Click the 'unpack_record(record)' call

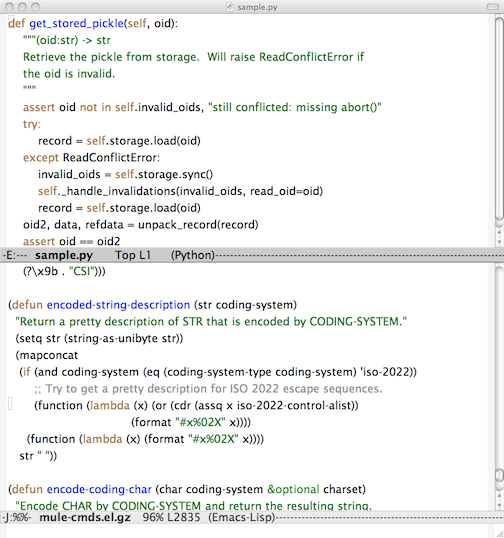[198, 225]
